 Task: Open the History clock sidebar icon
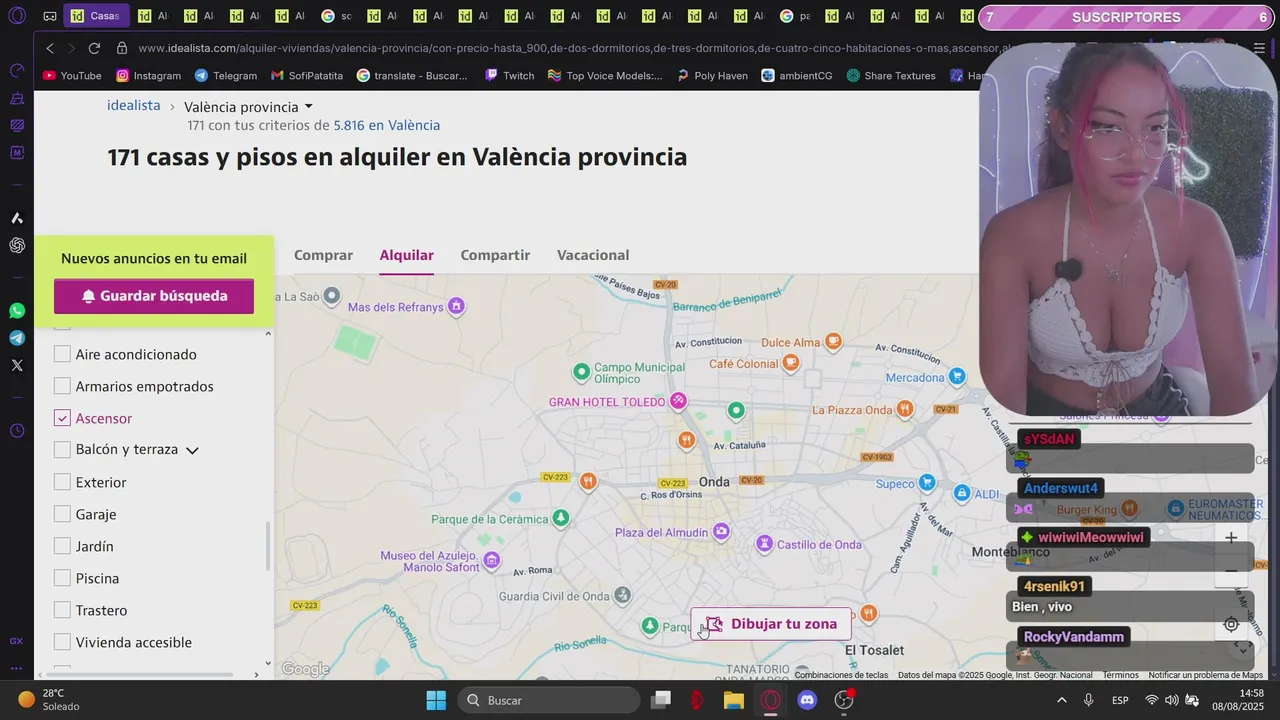tap(17, 431)
